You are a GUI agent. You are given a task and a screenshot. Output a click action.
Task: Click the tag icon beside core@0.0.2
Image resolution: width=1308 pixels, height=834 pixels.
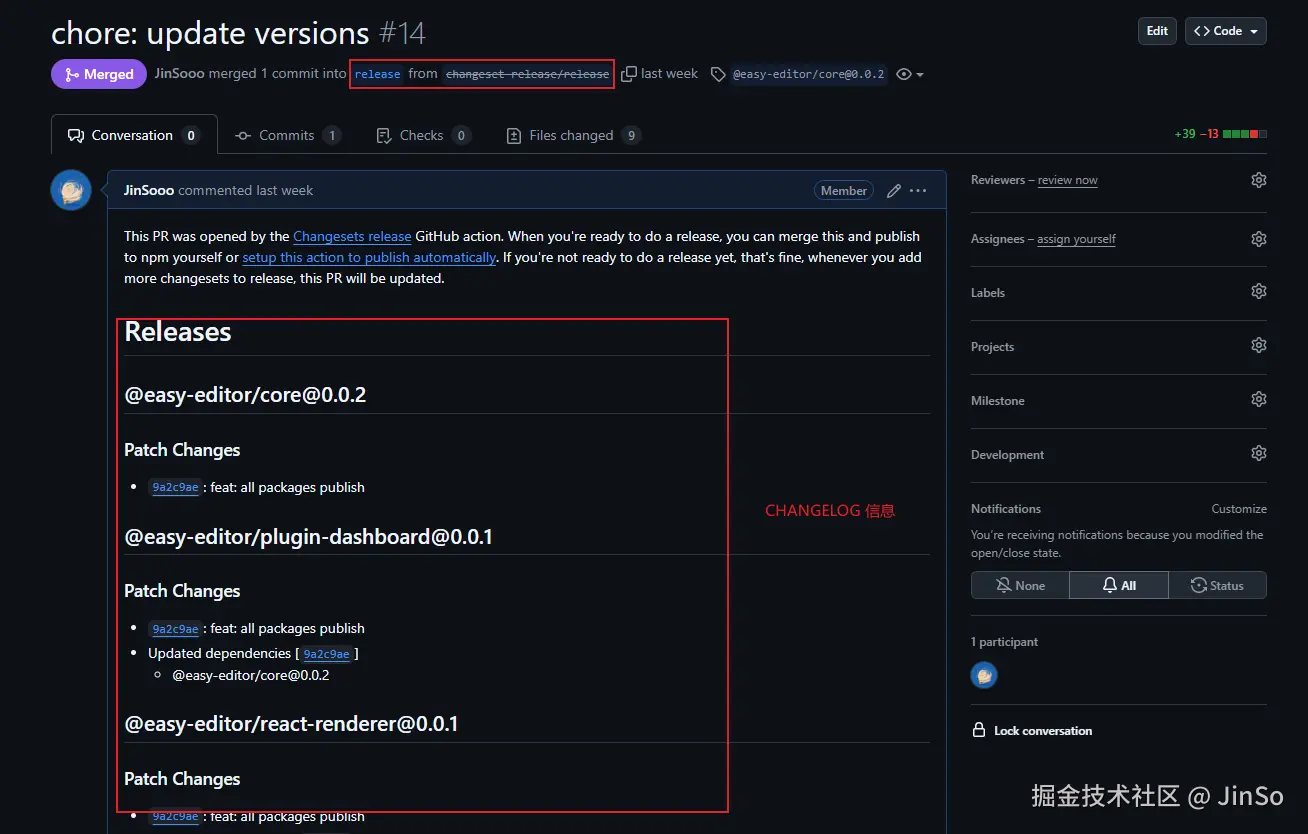718,74
